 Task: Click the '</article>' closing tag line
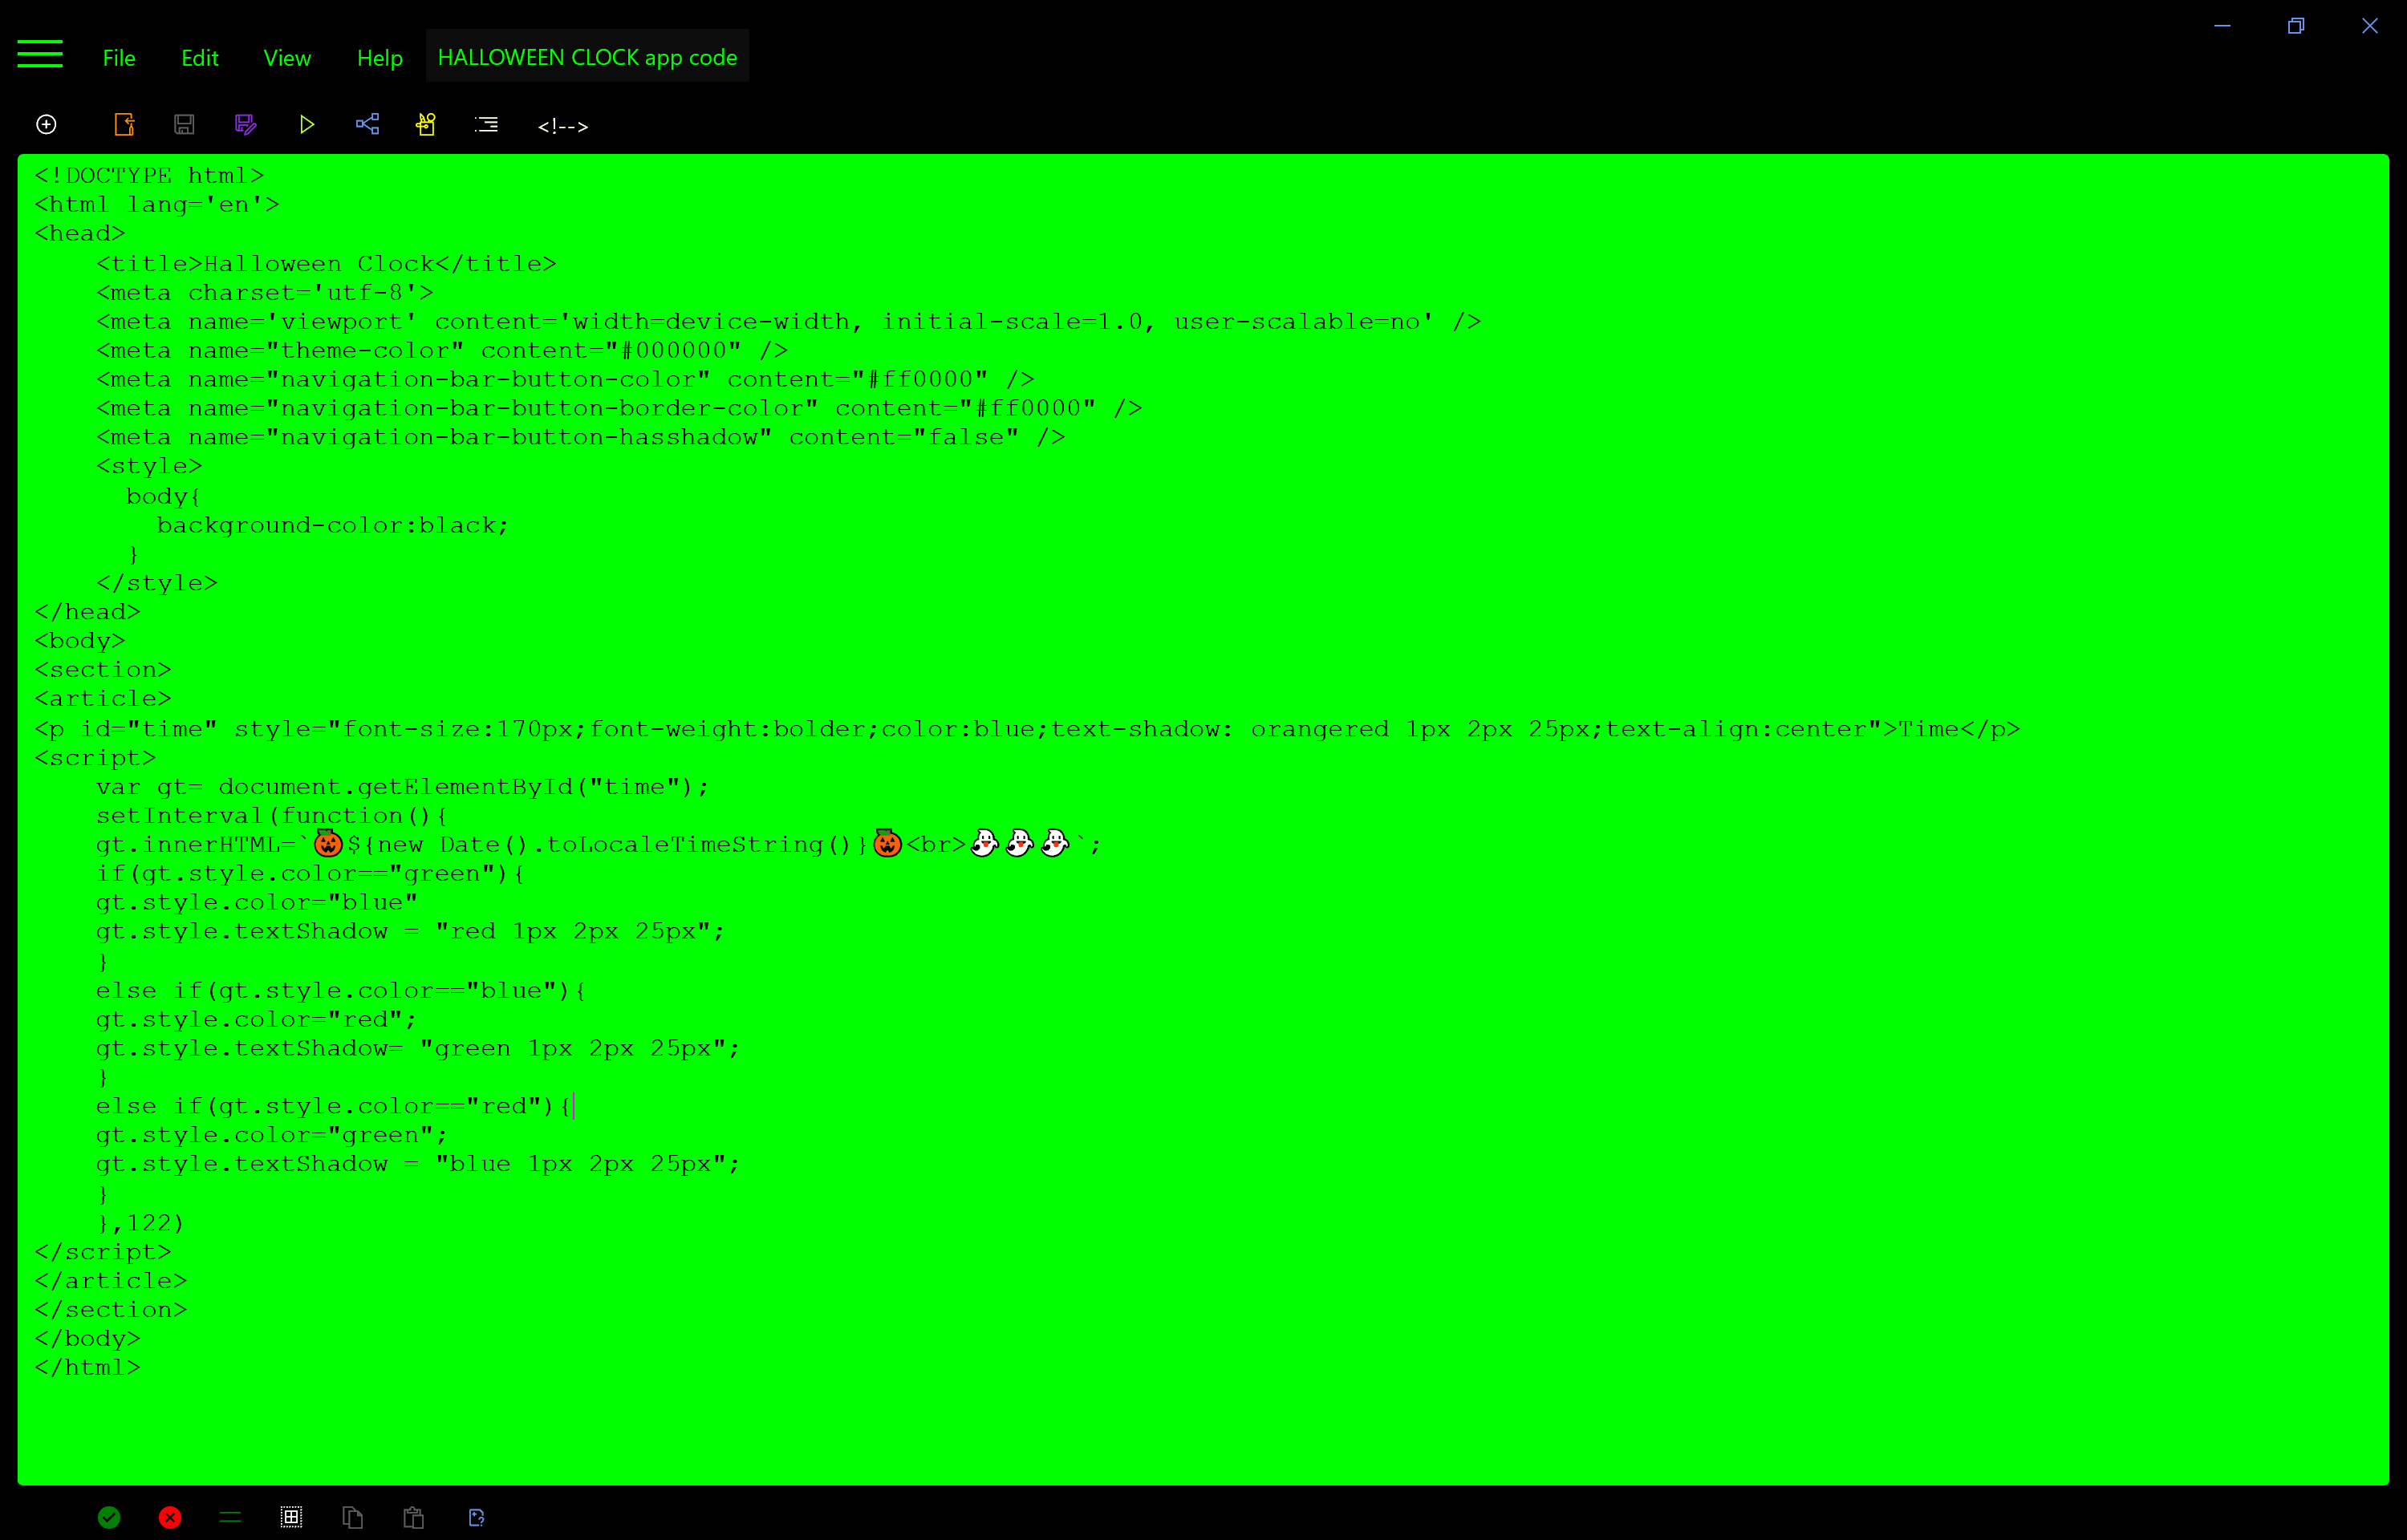pos(111,1281)
